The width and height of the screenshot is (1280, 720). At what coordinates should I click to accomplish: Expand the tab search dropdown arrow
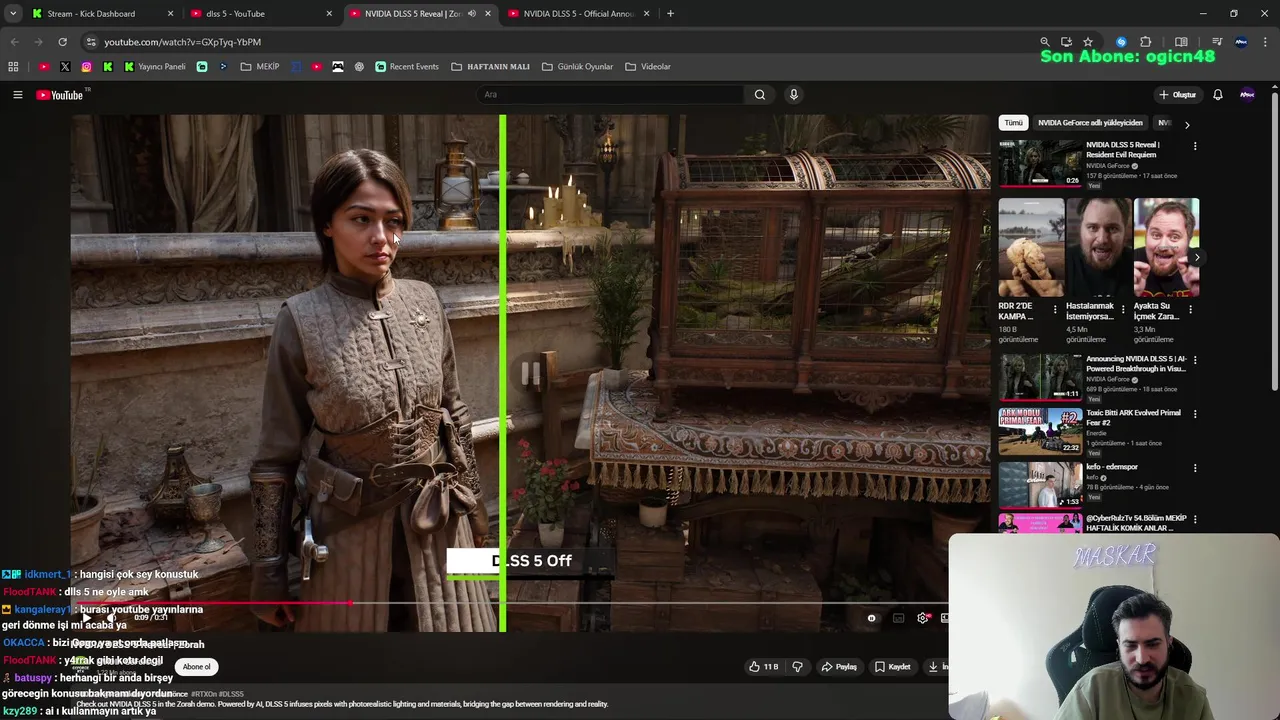tap(13, 14)
